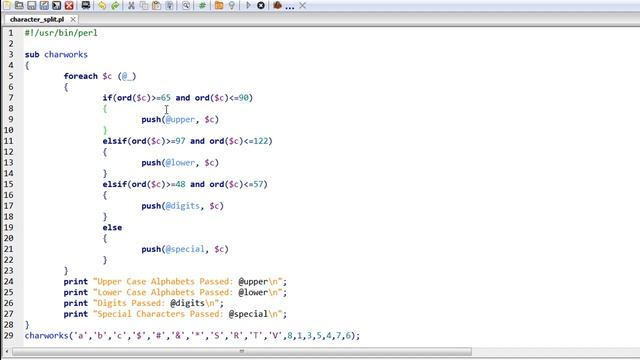Click the orange folder toolbar icon

click(x=219, y=5)
